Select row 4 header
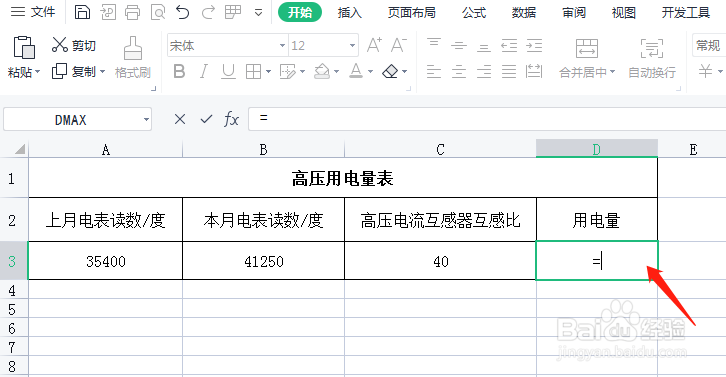The height and width of the screenshot is (377, 726). [x=13, y=290]
